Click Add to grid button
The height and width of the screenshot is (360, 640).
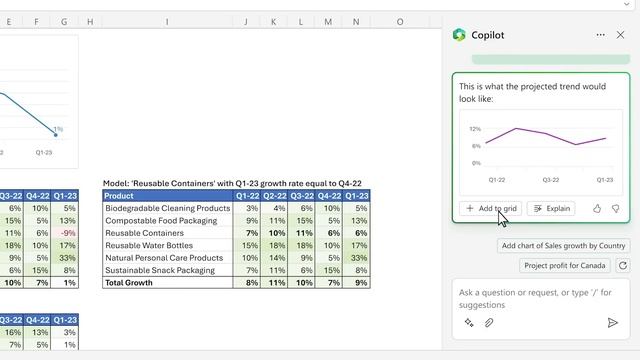click(x=490, y=208)
